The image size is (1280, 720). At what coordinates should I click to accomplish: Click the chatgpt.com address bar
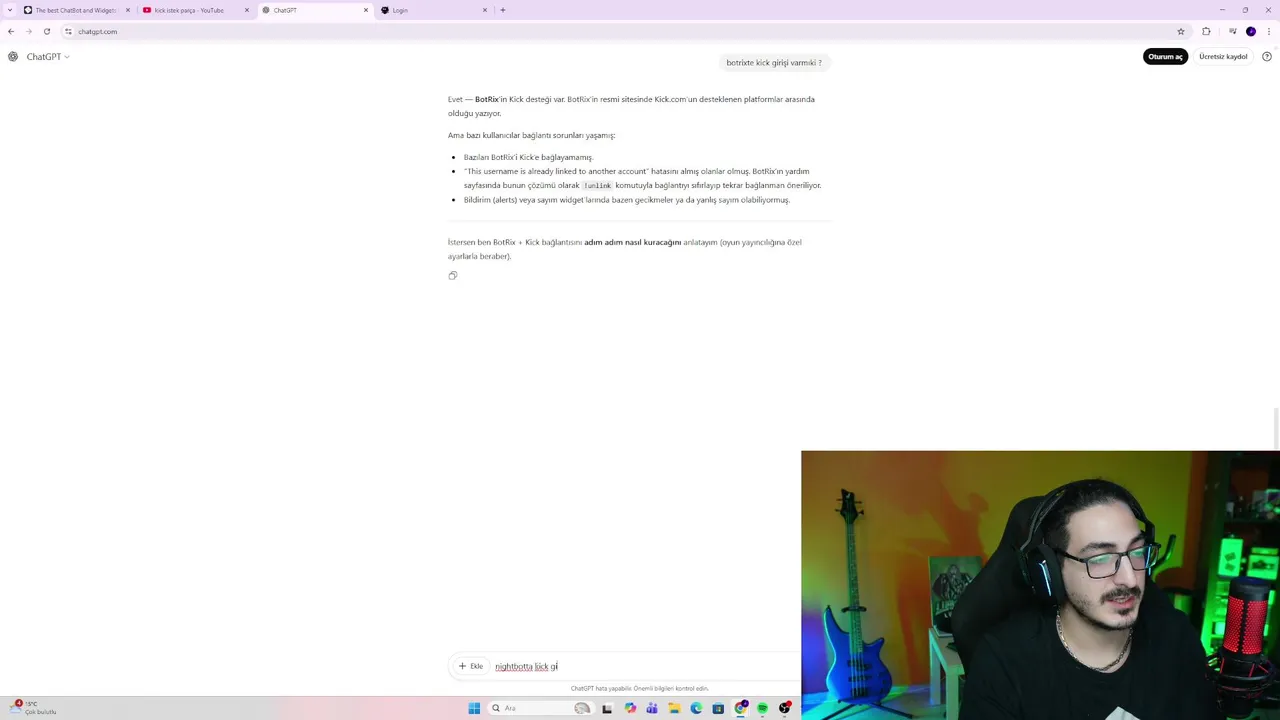(x=620, y=31)
